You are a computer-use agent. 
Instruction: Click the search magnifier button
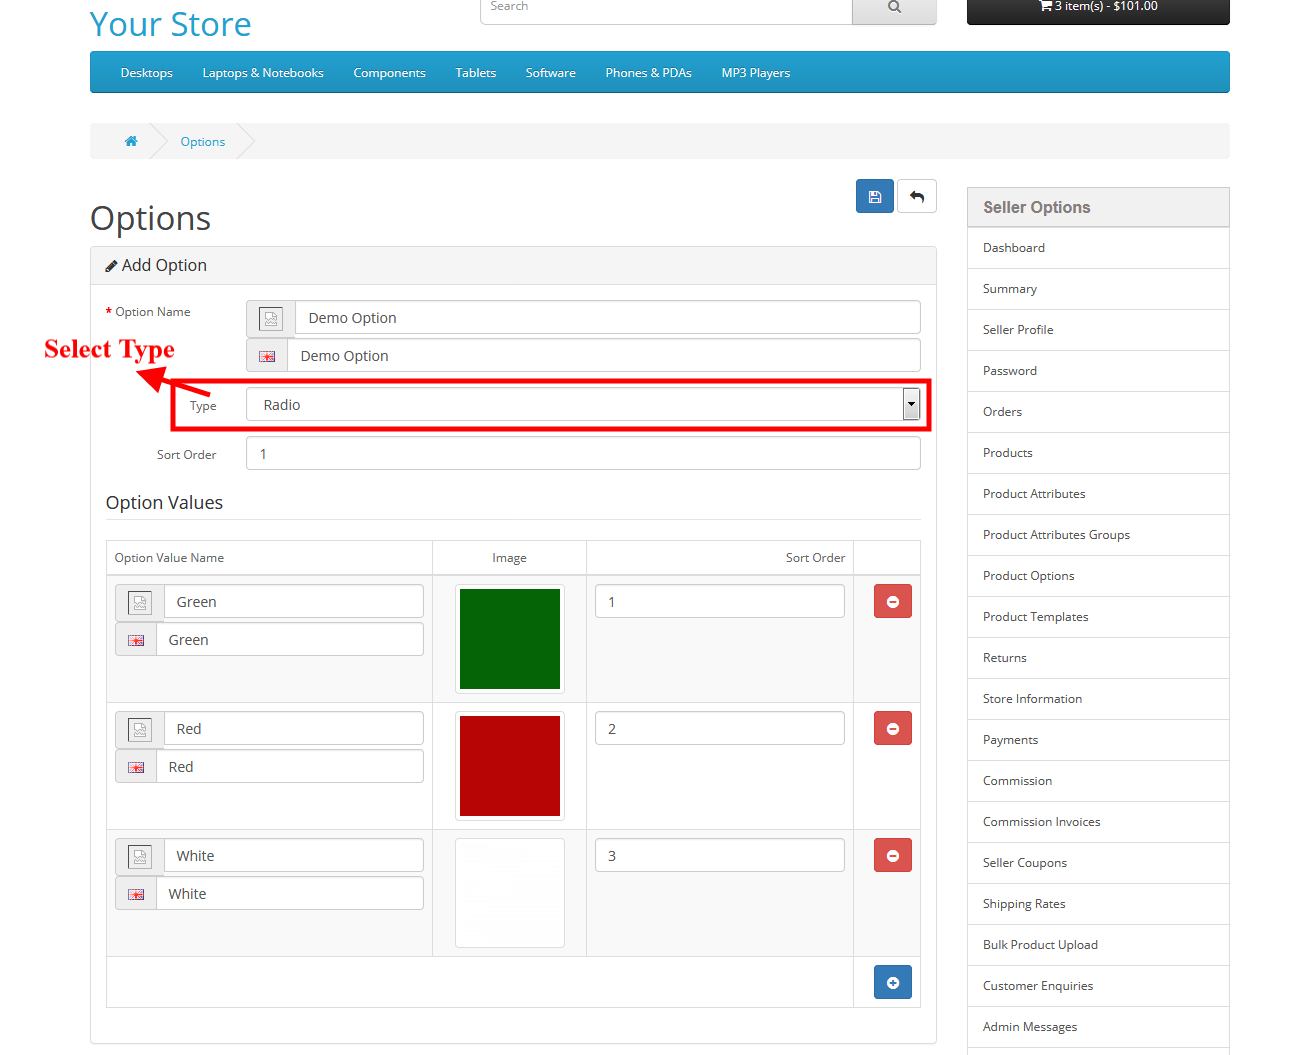click(x=894, y=9)
